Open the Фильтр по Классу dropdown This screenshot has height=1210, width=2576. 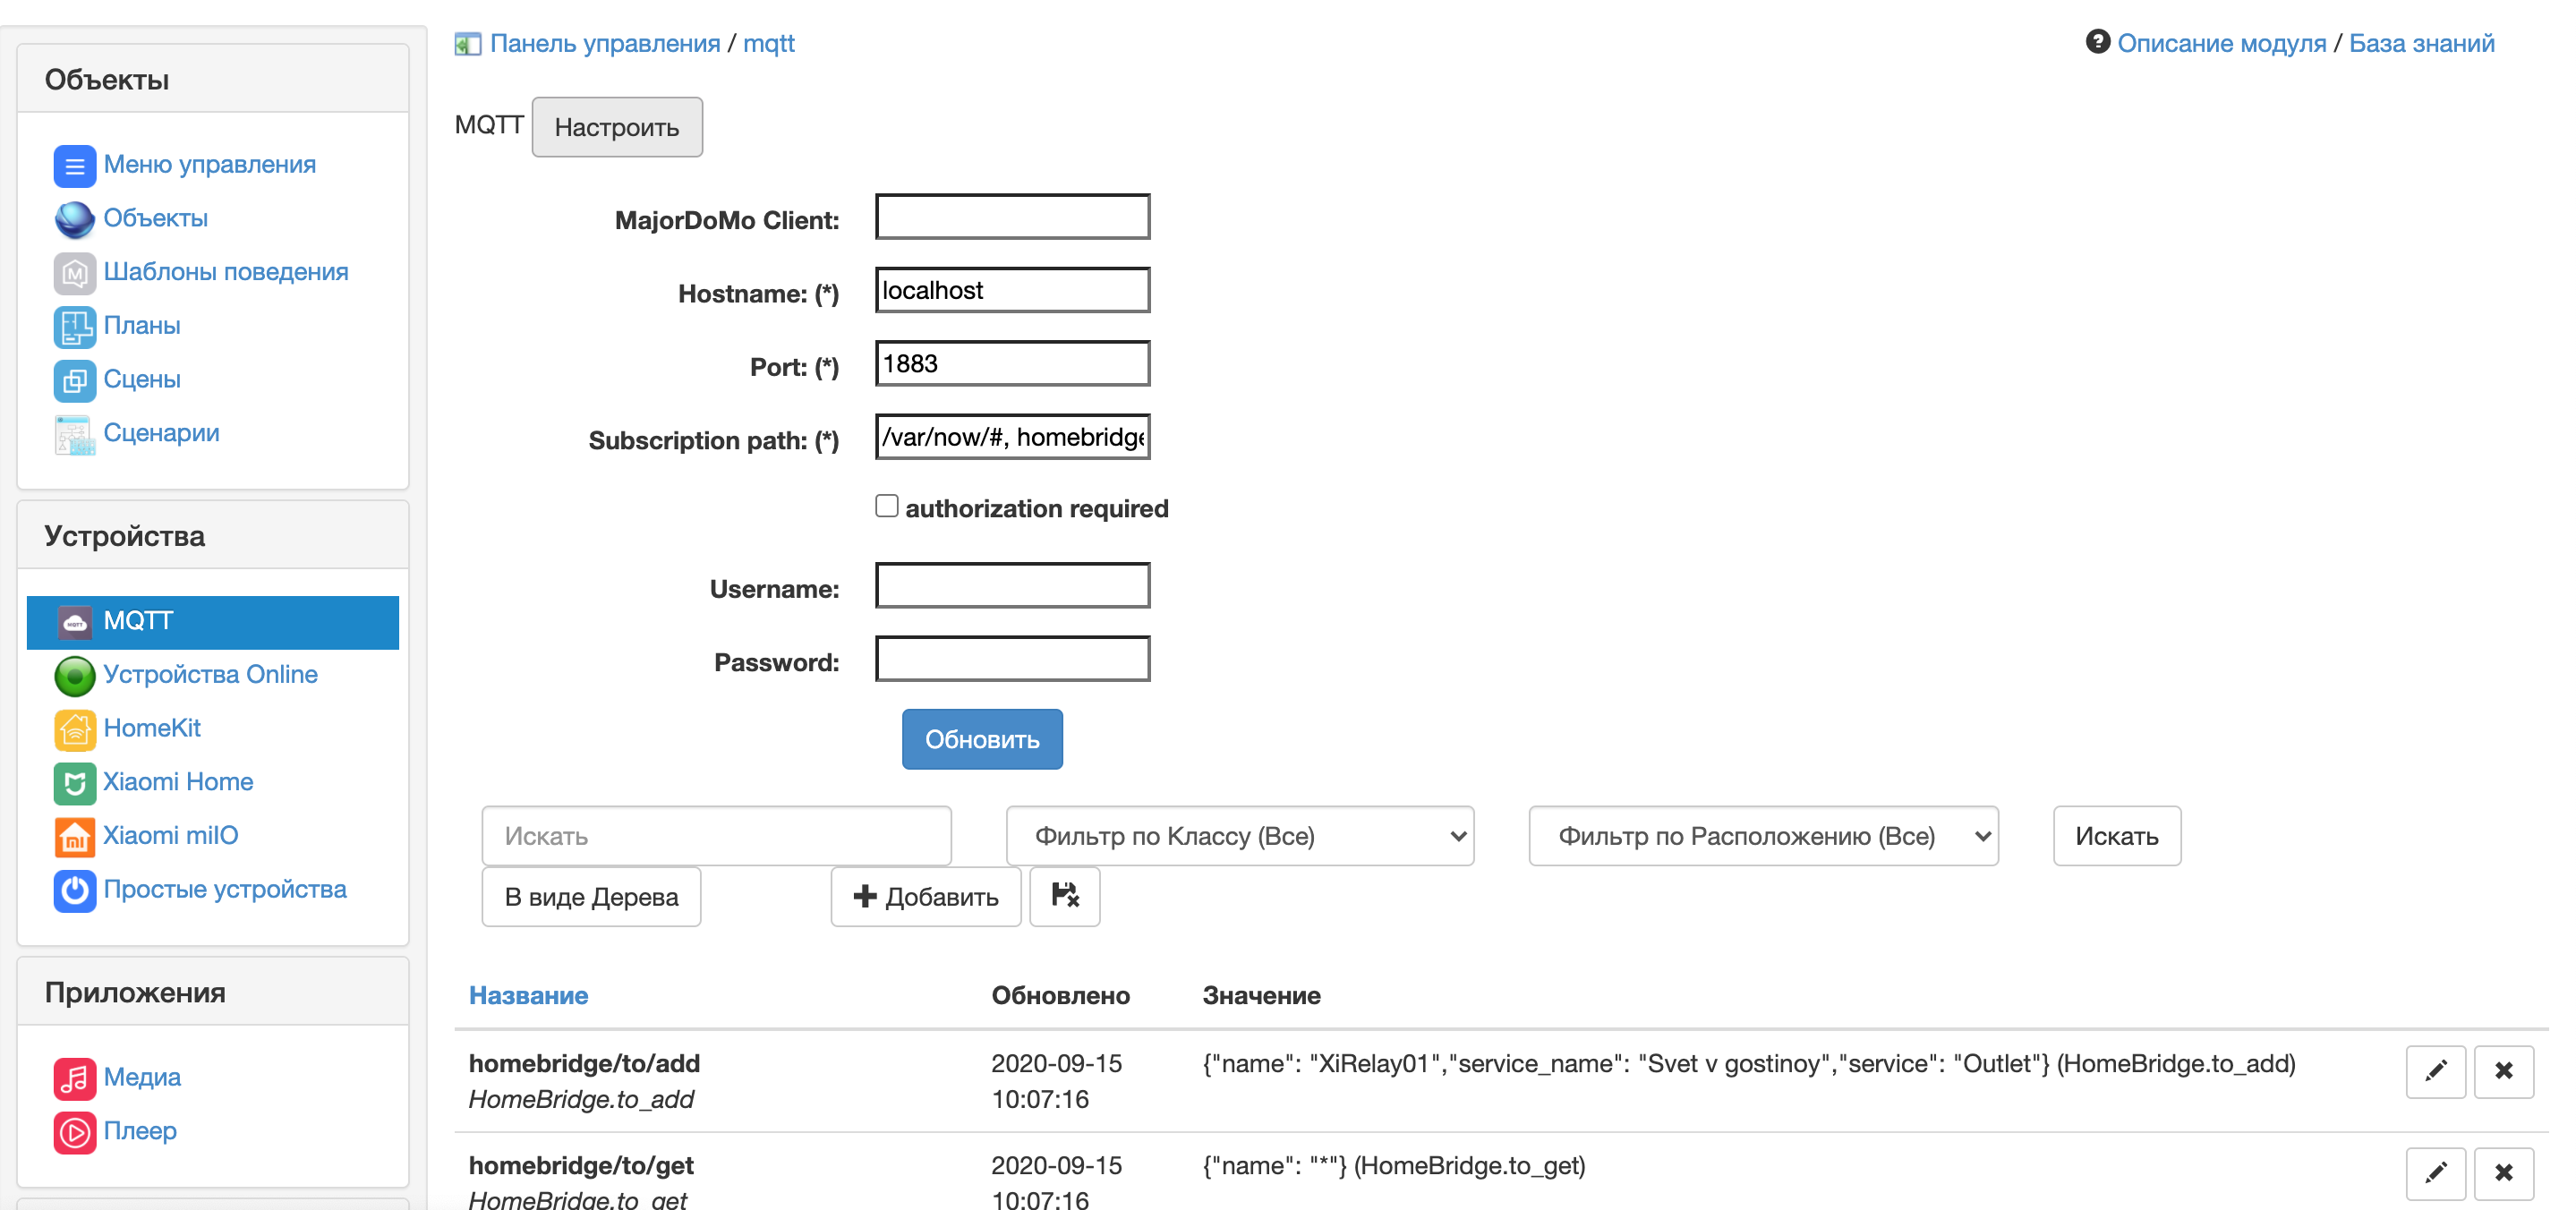1239,836
